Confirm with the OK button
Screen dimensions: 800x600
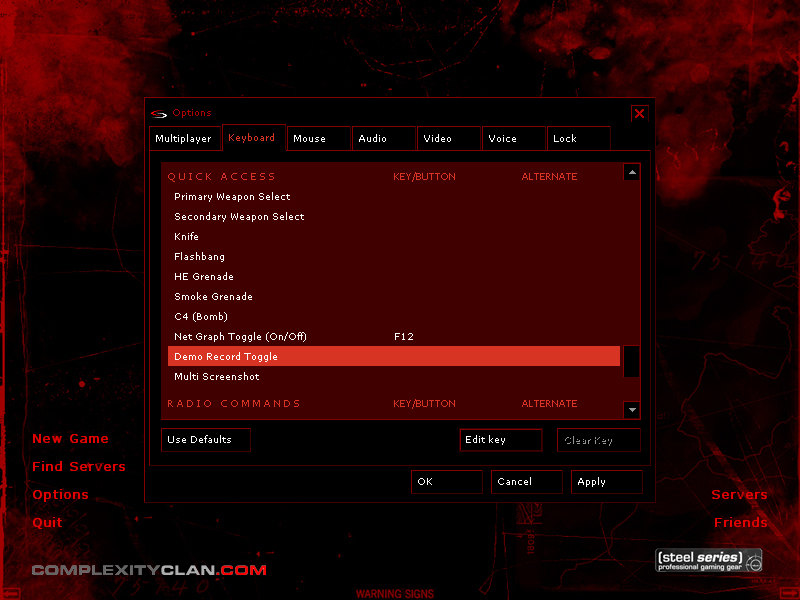pyautogui.click(x=446, y=482)
